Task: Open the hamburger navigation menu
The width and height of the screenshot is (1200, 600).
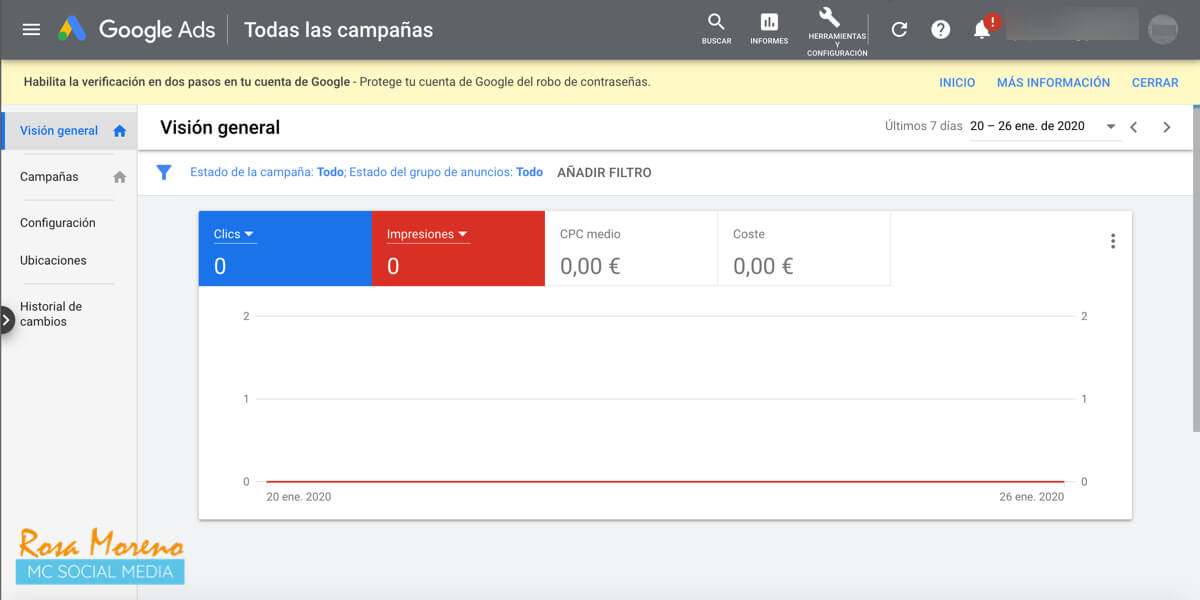Action: (x=31, y=29)
